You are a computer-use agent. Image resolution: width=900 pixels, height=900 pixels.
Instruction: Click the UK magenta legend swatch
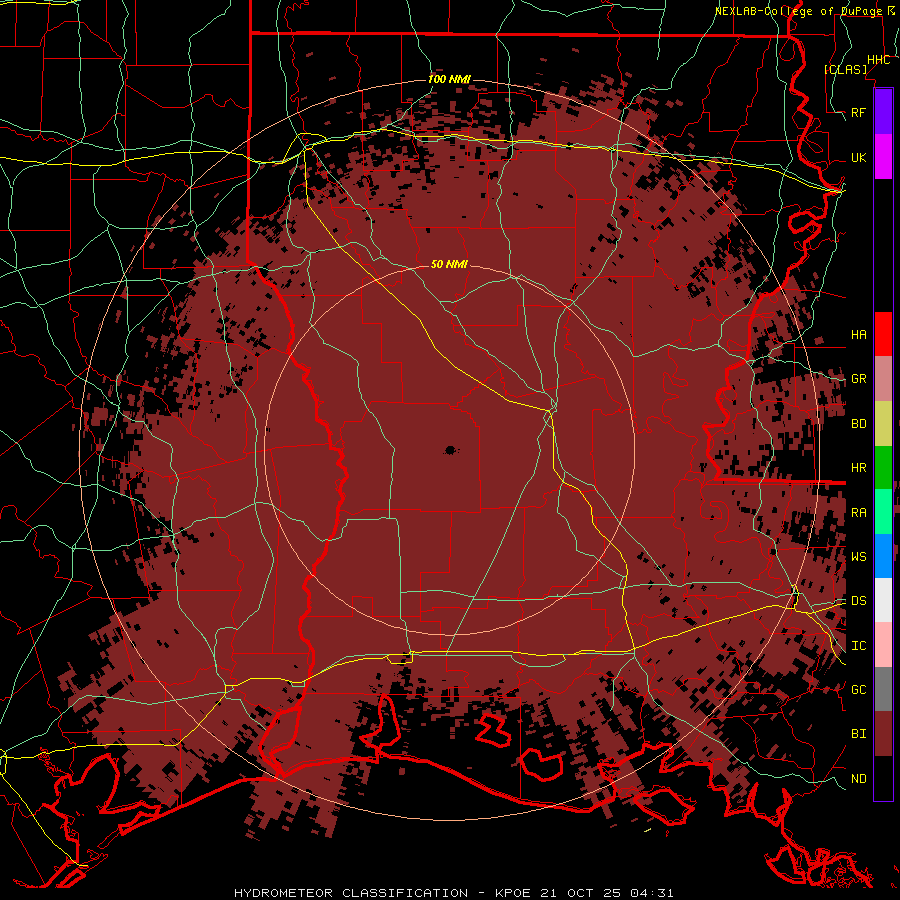point(883,157)
